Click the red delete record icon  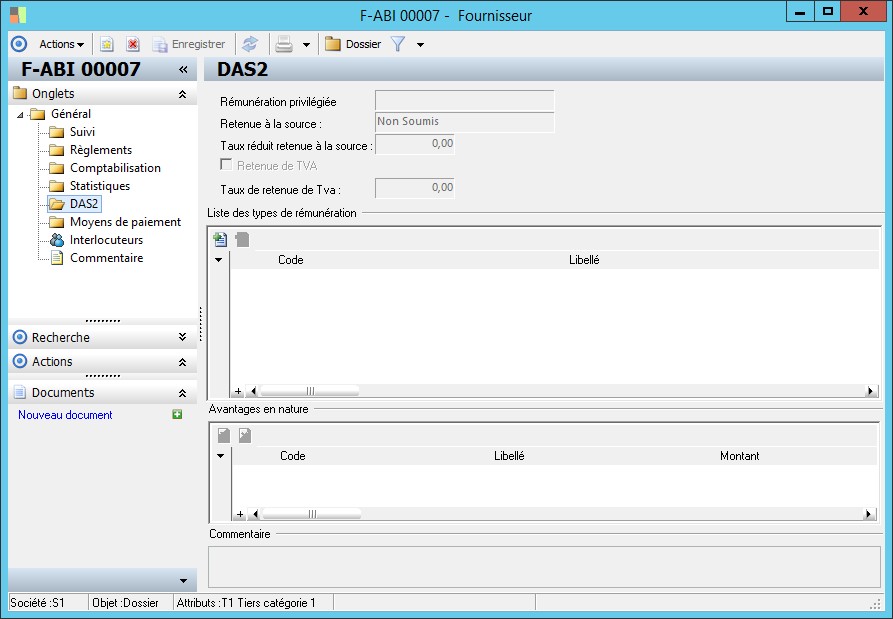coord(132,44)
